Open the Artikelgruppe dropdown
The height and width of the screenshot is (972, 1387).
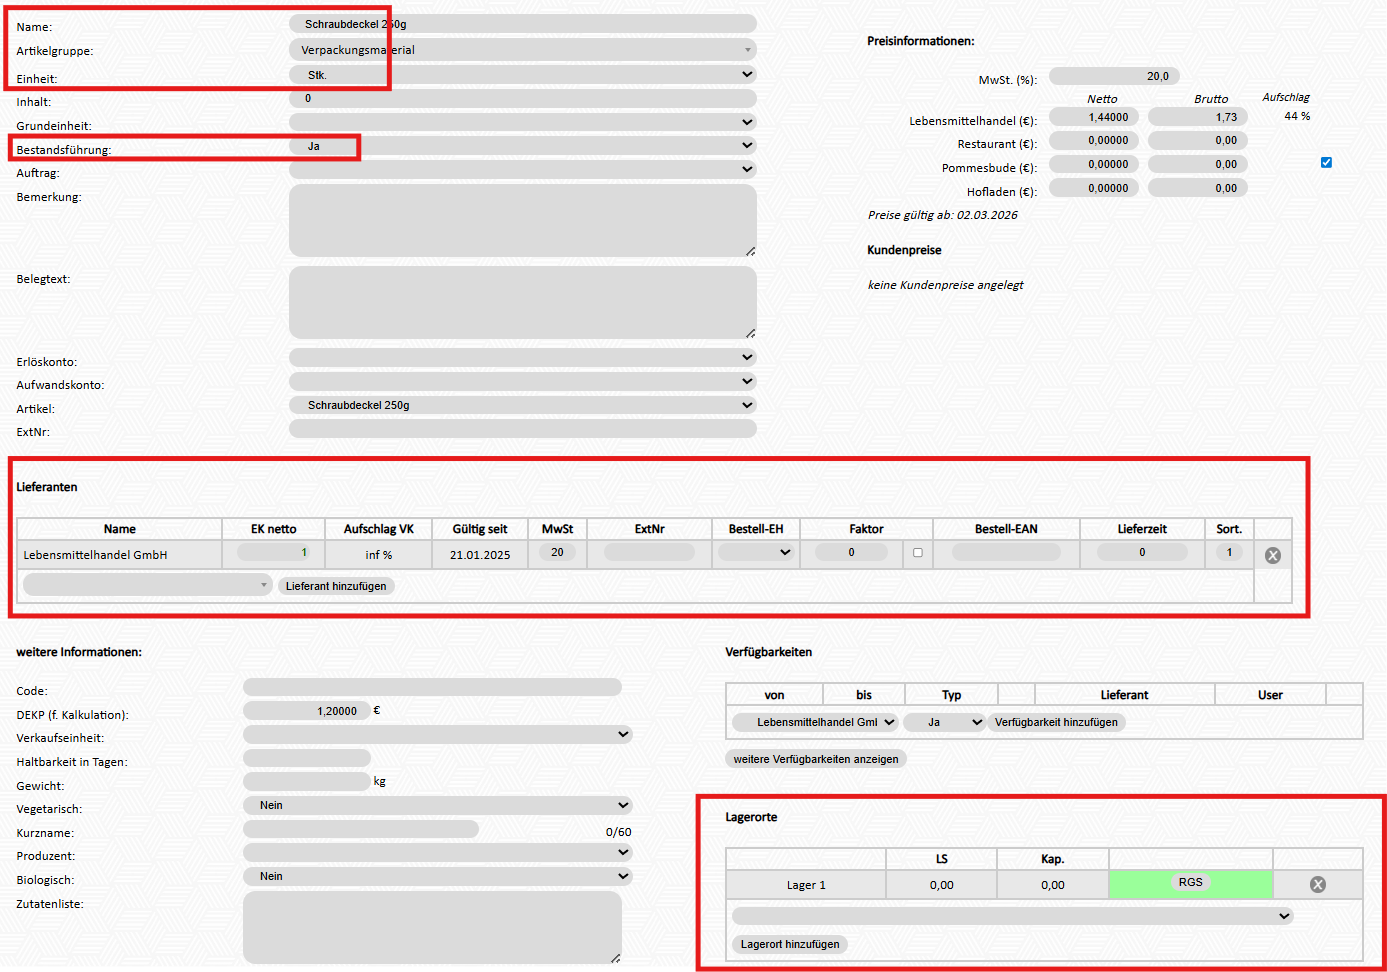[522, 50]
